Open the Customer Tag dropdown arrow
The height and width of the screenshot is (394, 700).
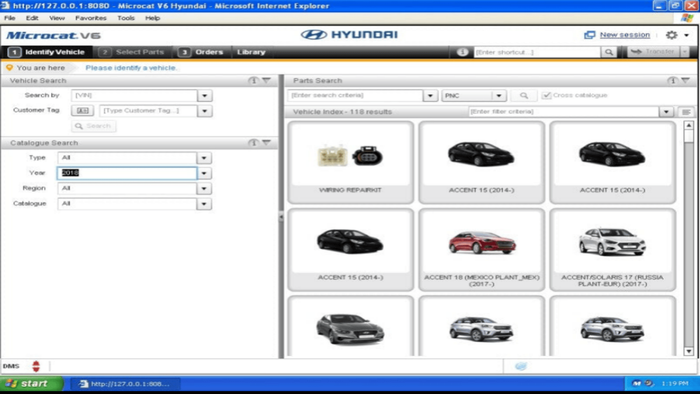pos(204,111)
